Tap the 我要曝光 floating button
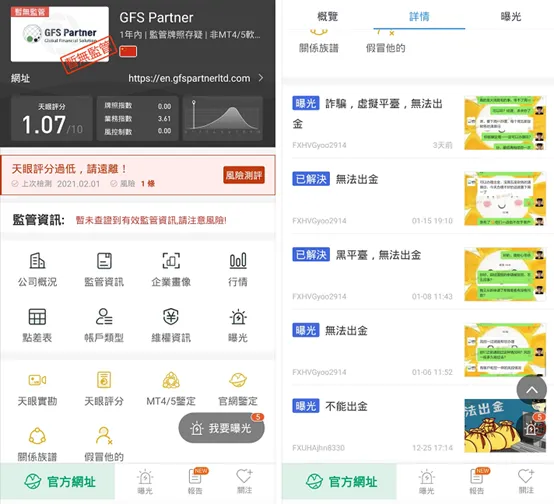Screen dimensions: 554x504 tap(222, 428)
